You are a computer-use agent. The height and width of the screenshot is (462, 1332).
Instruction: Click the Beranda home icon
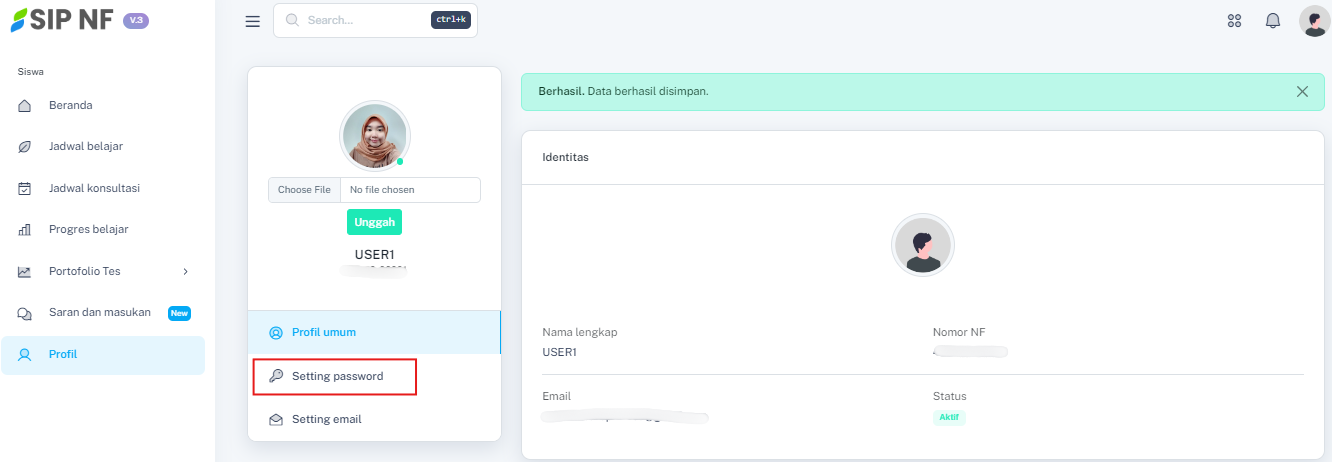pos(25,106)
